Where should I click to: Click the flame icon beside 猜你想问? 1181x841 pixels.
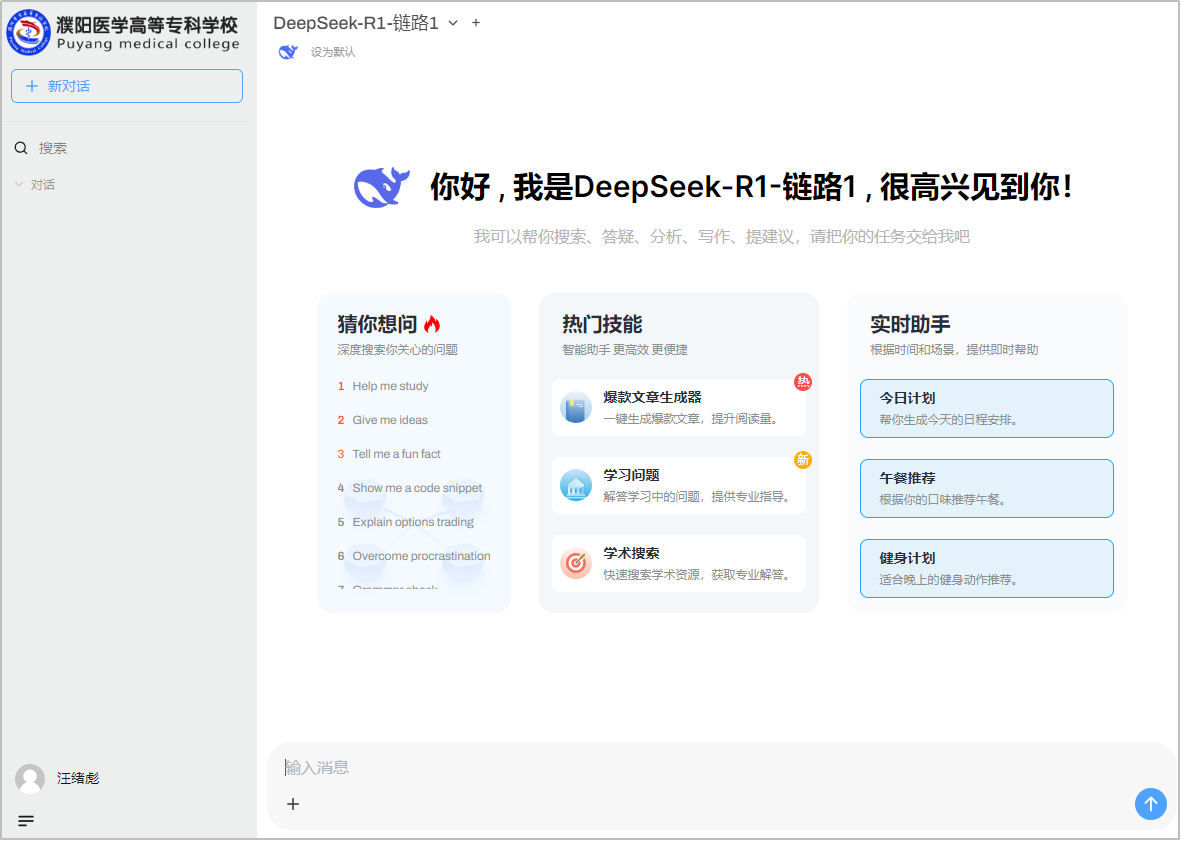pos(432,325)
